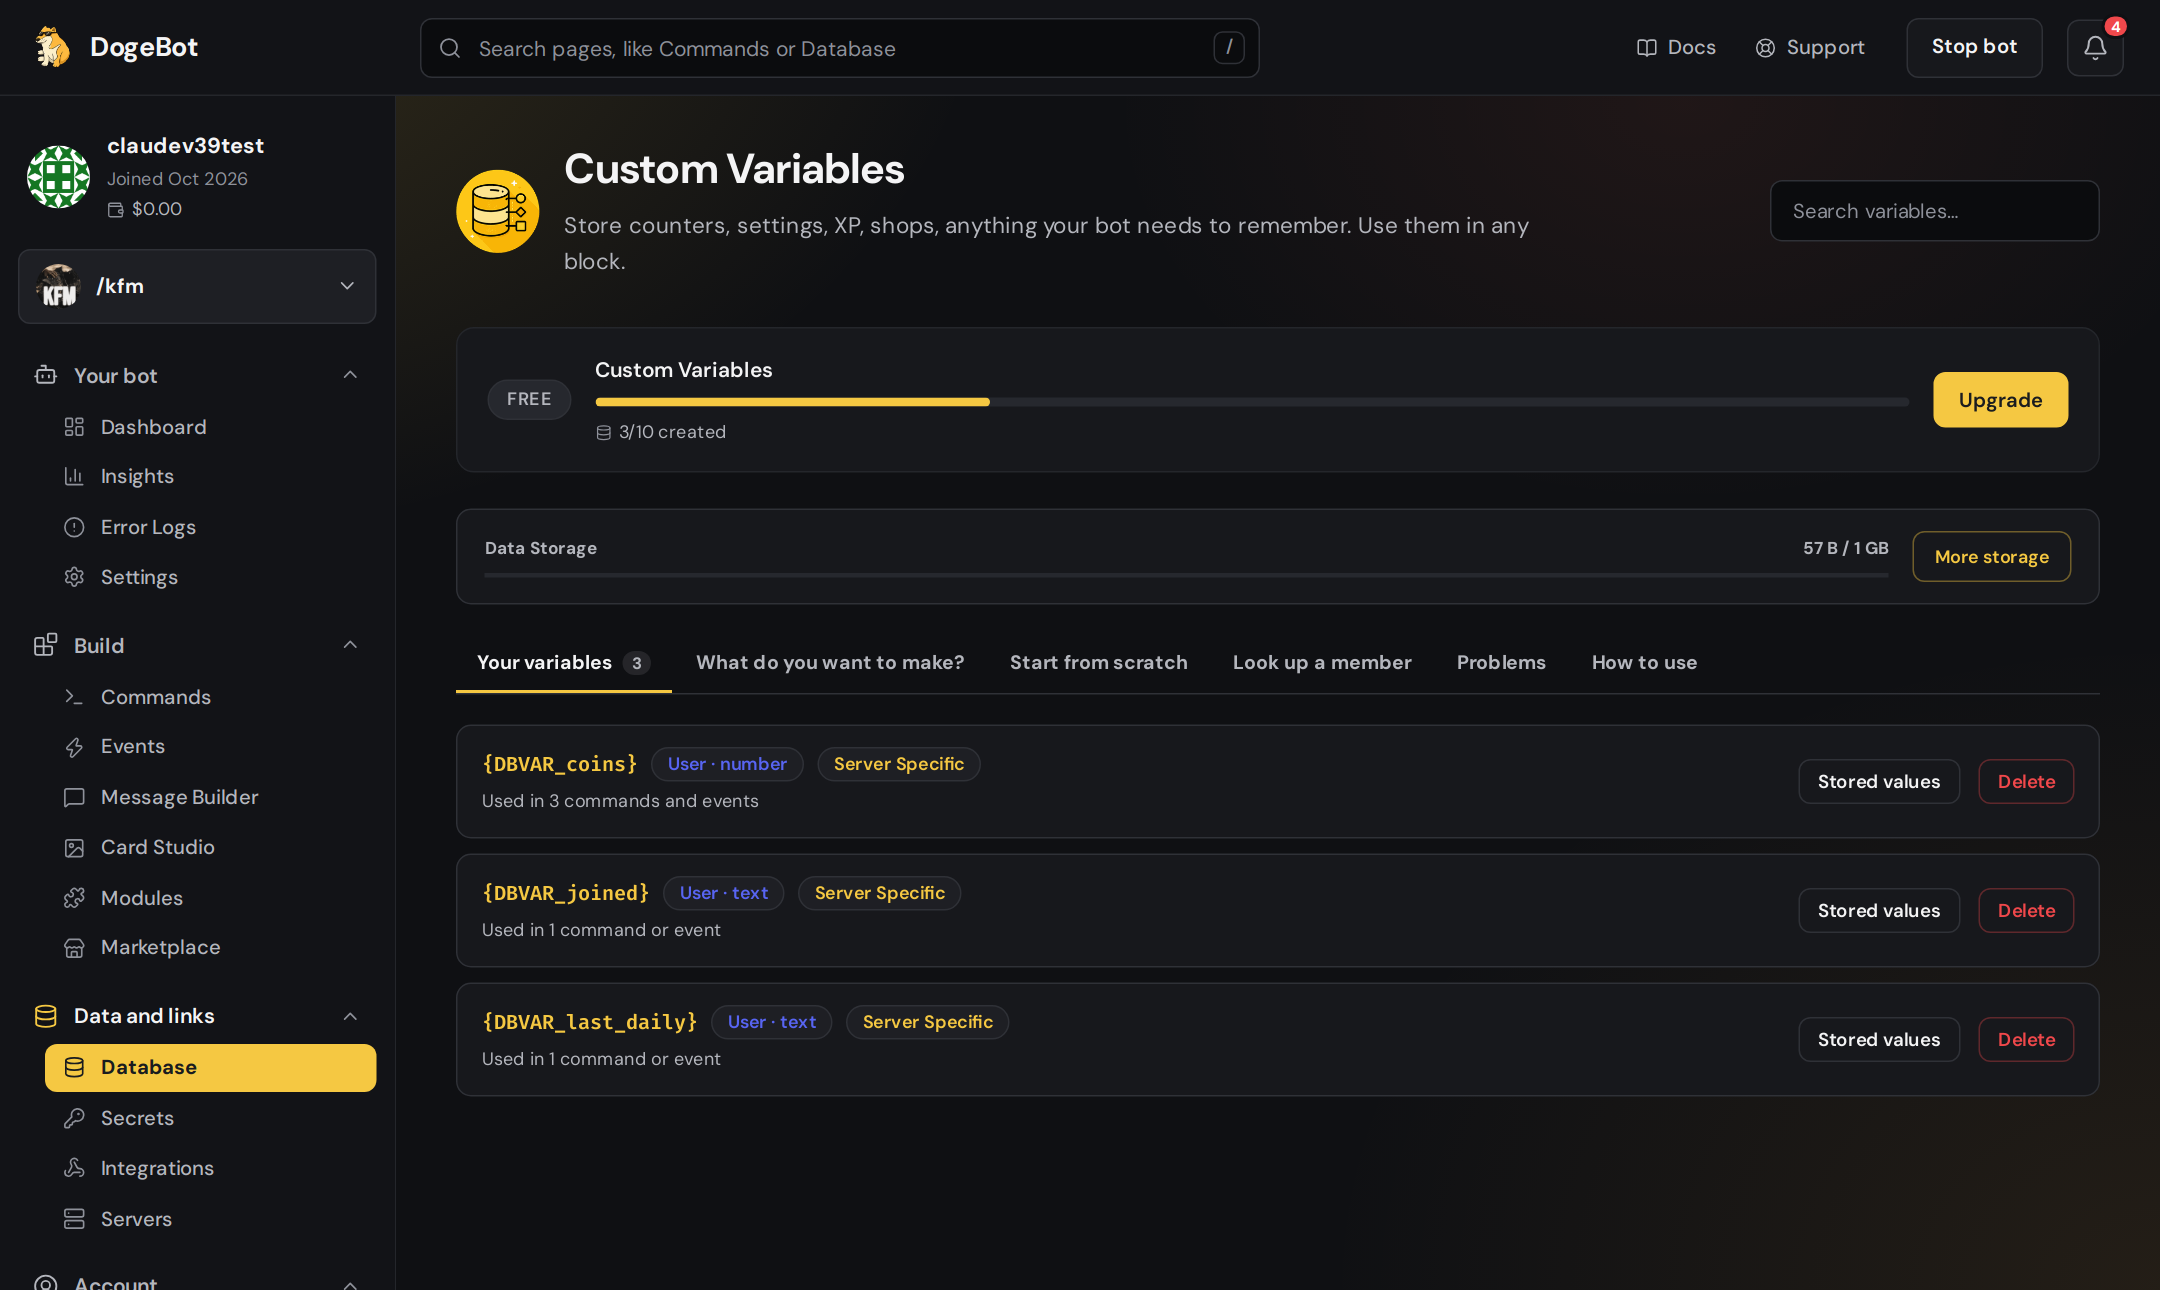Viewport: 2160px width, 1290px height.
Task: View Stored values for DBVAR_last_daily
Action: 1878,1040
